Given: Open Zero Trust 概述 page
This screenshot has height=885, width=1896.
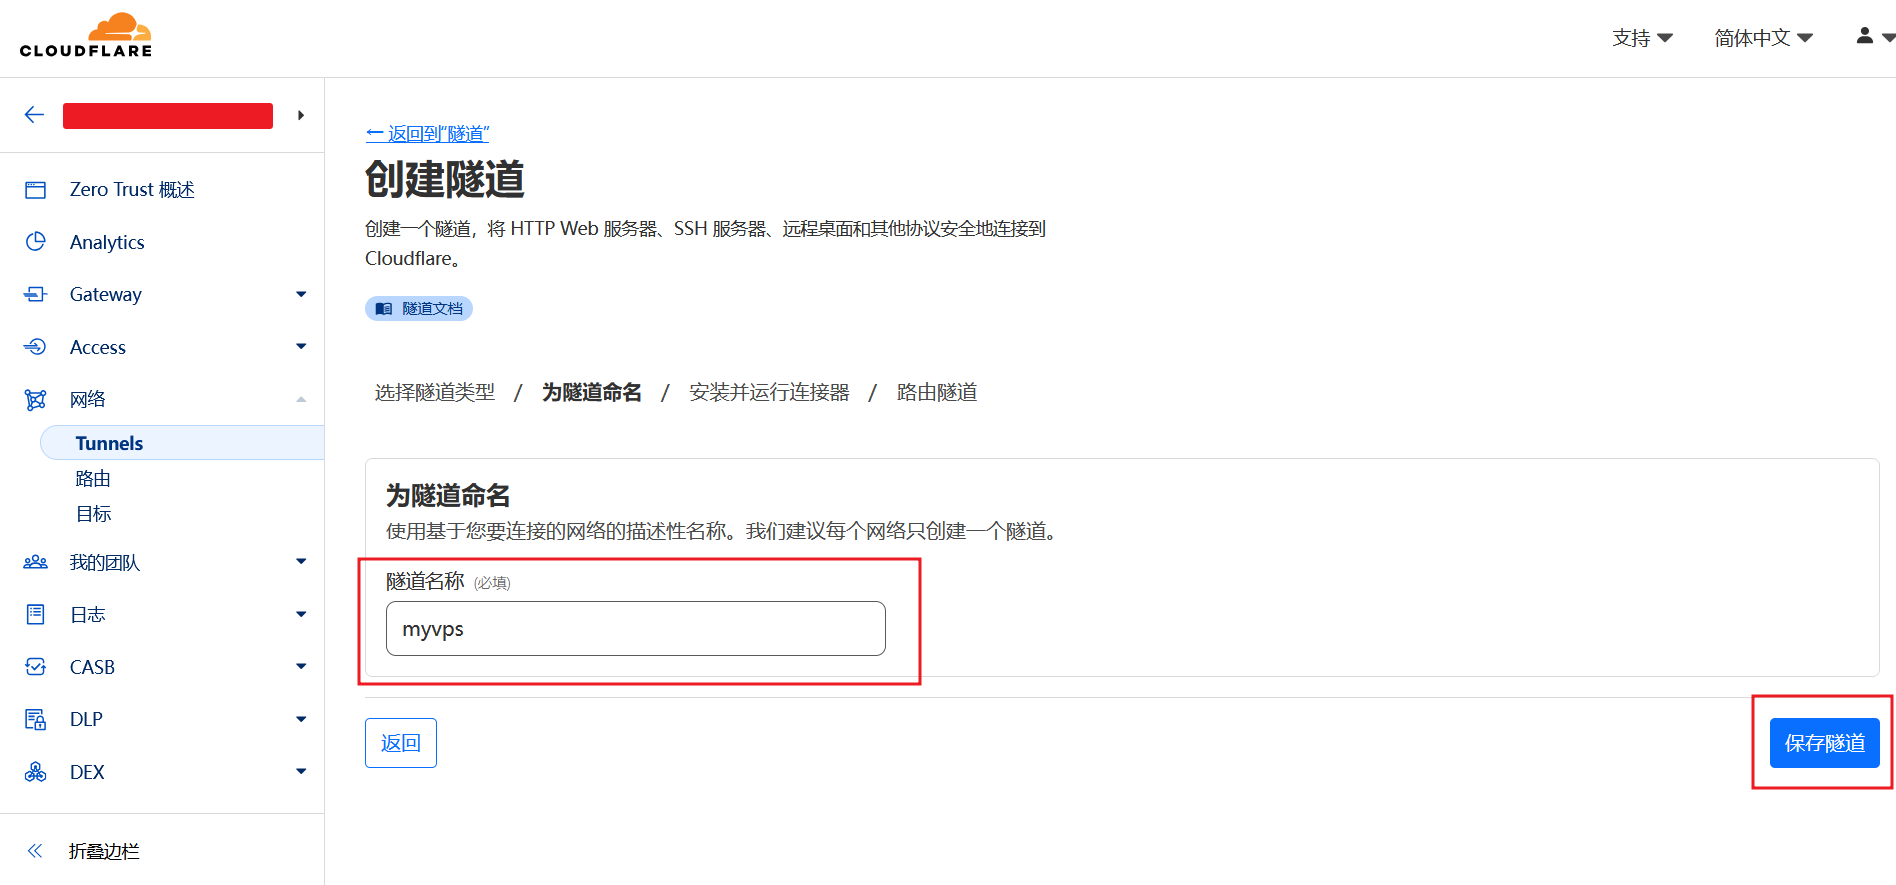Looking at the screenshot, I should coord(132,190).
